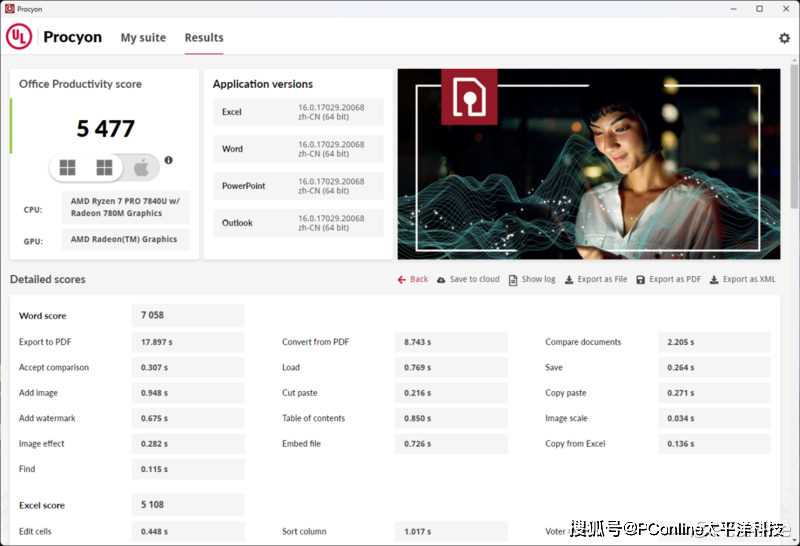Click the red document icon on banner
This screenshot has width=800, height=546.
pyautogui.click(x=469, y=97)
